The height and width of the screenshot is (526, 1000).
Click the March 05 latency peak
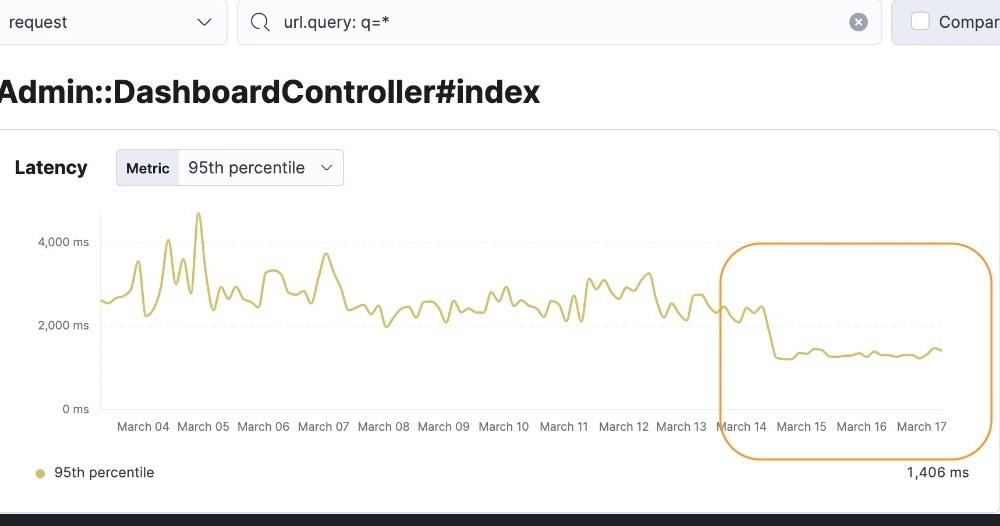click(198, 214)
